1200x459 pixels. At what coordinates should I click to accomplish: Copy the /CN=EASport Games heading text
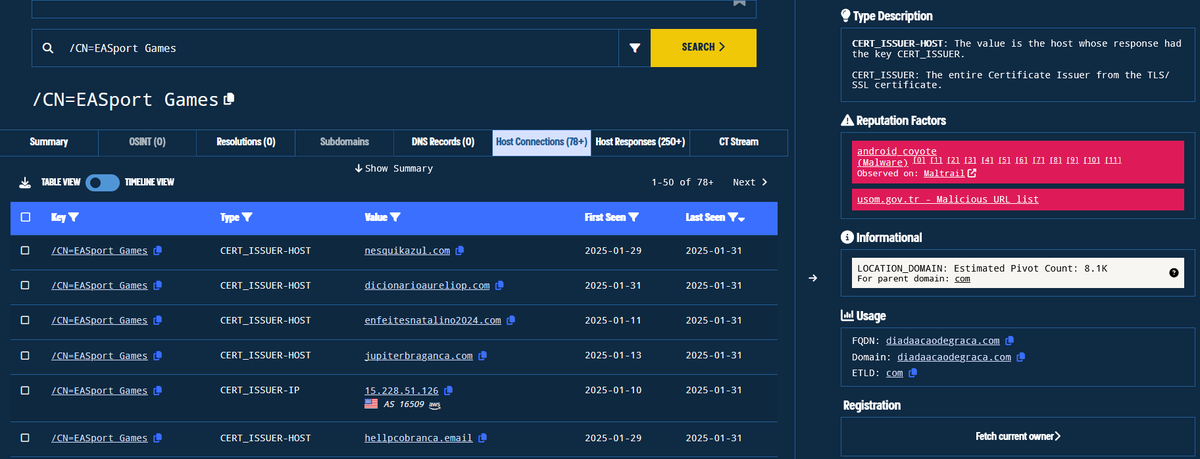click(x=230, y=99)
